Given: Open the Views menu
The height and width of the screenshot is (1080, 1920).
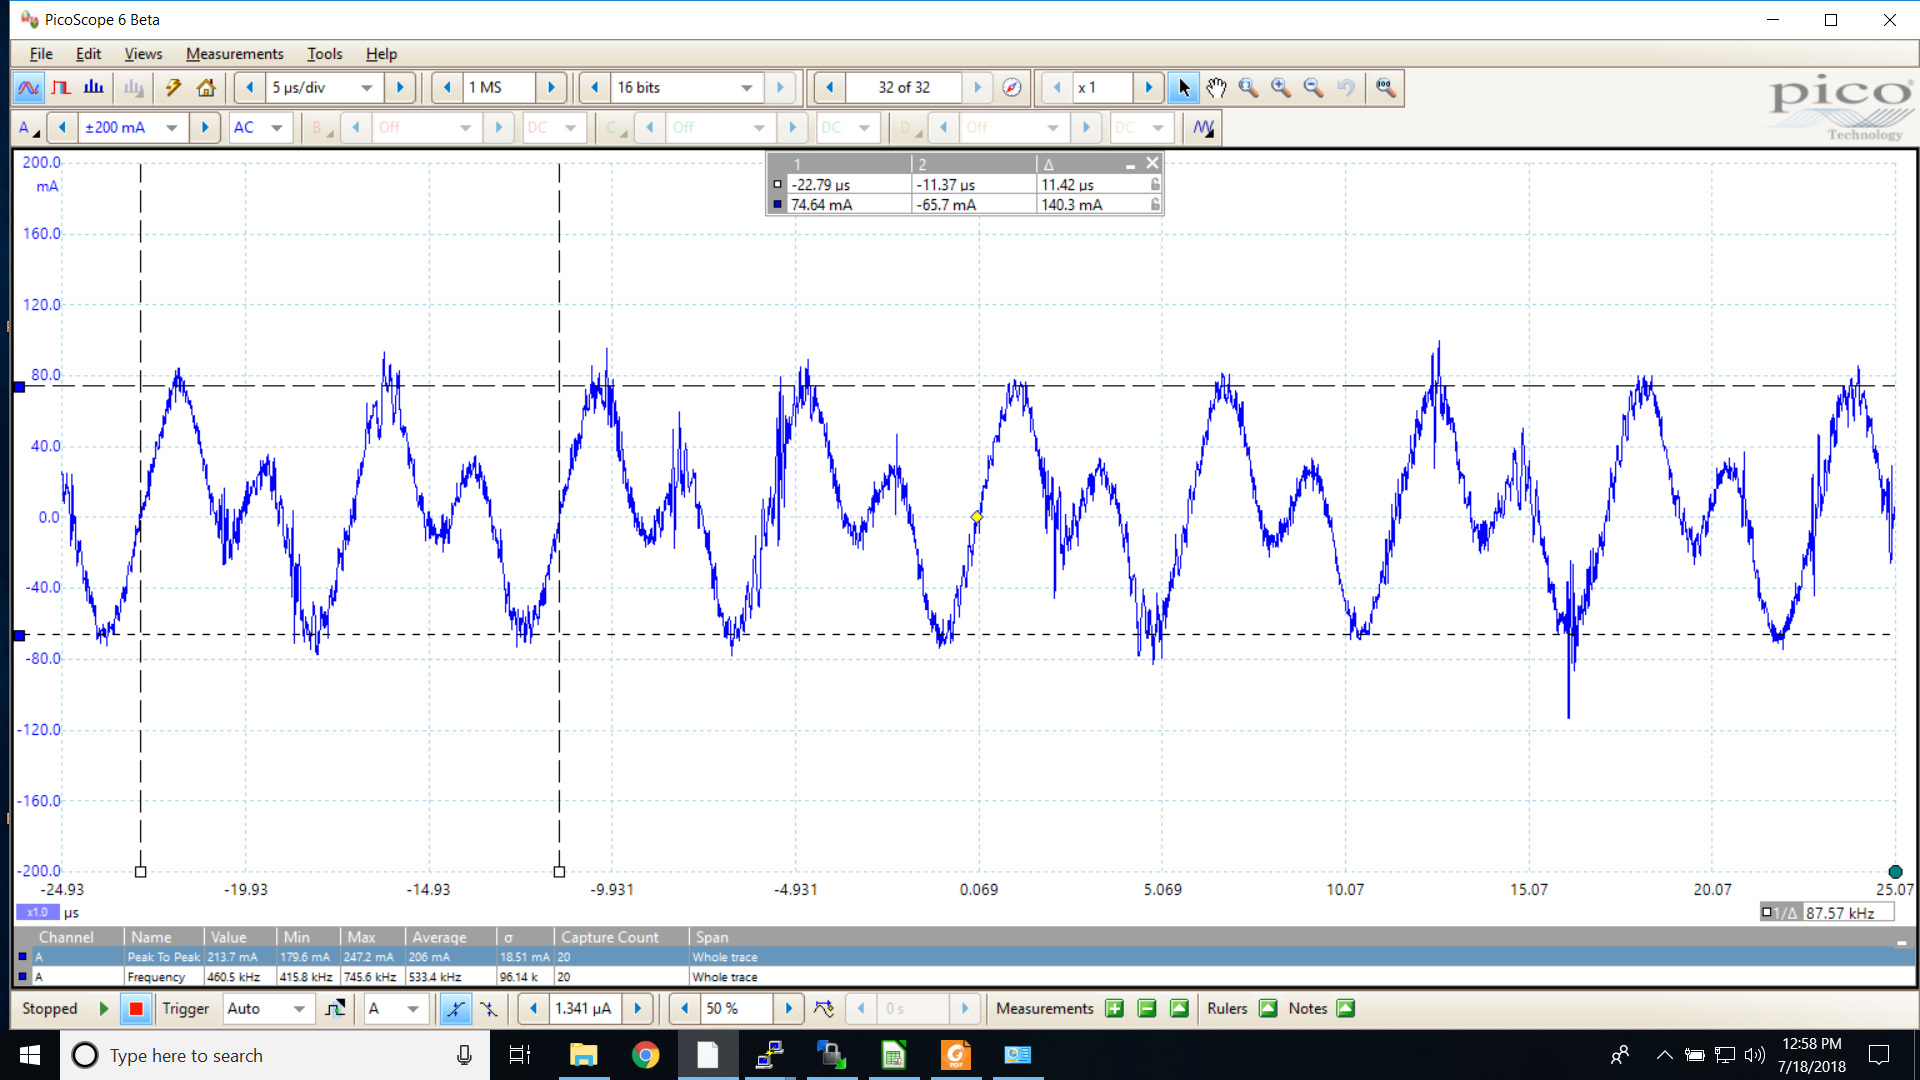Looking at the screenshot, I should [143, 54].
